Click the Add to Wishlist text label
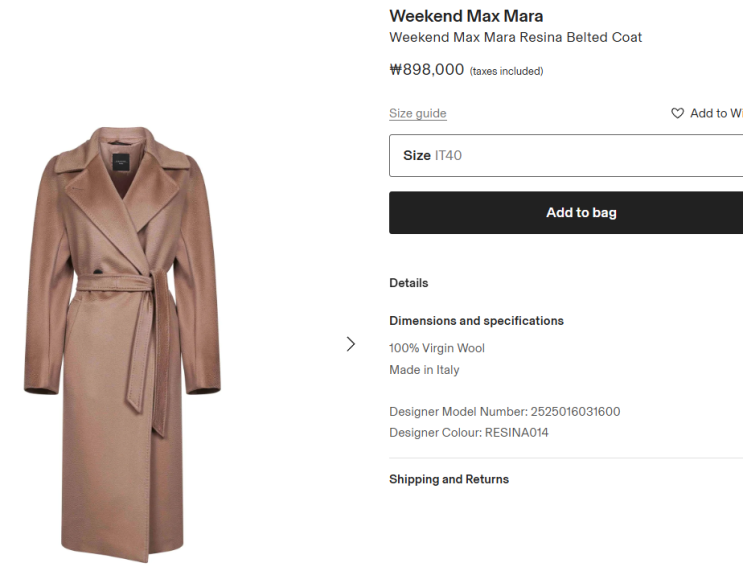 (x=716, y=114)
